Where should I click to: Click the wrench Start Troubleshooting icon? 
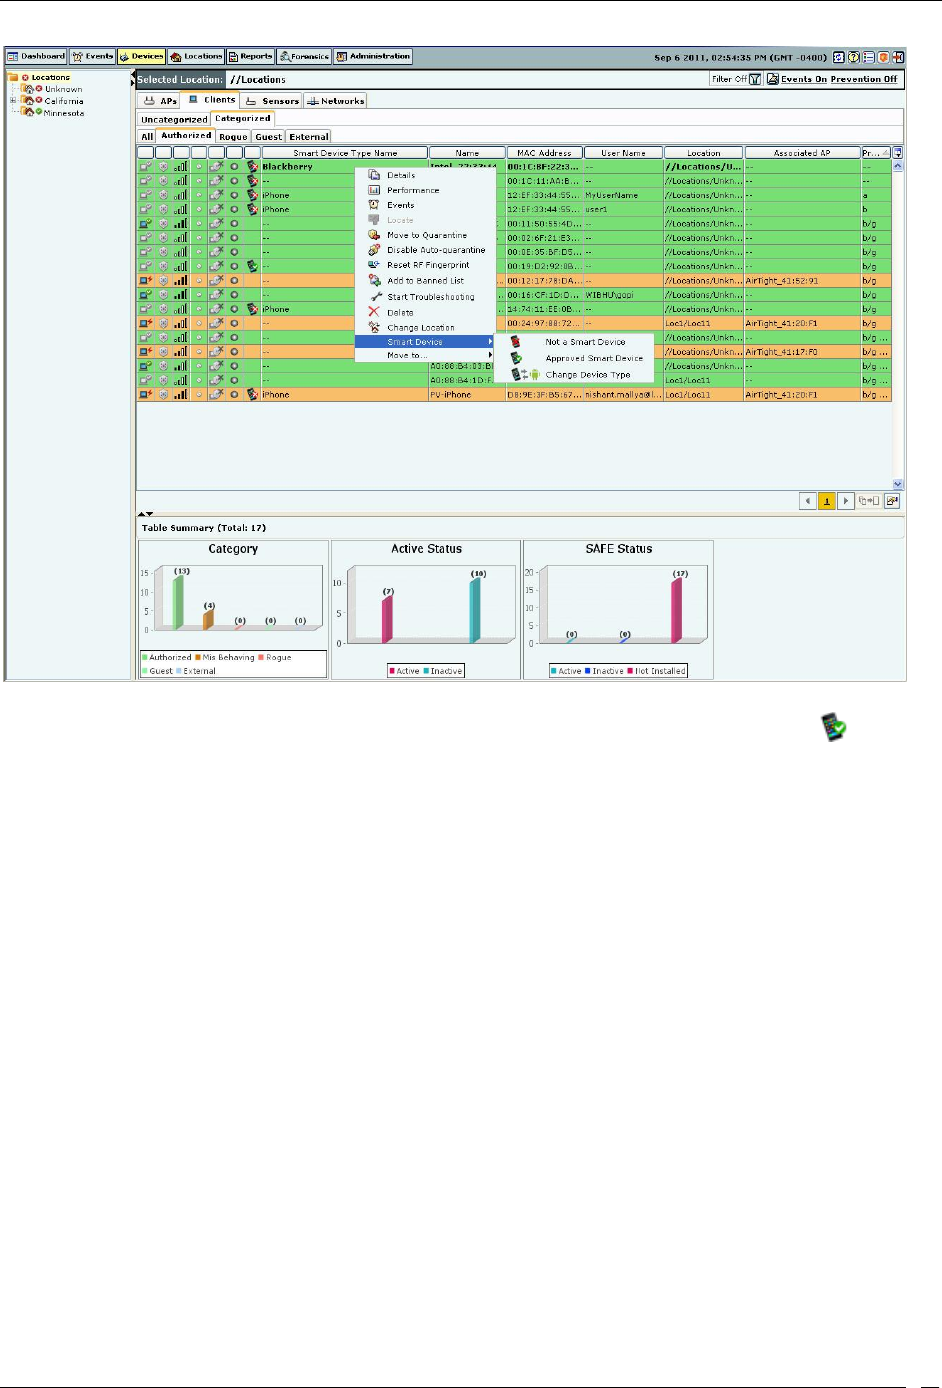[x=375, y=297]
